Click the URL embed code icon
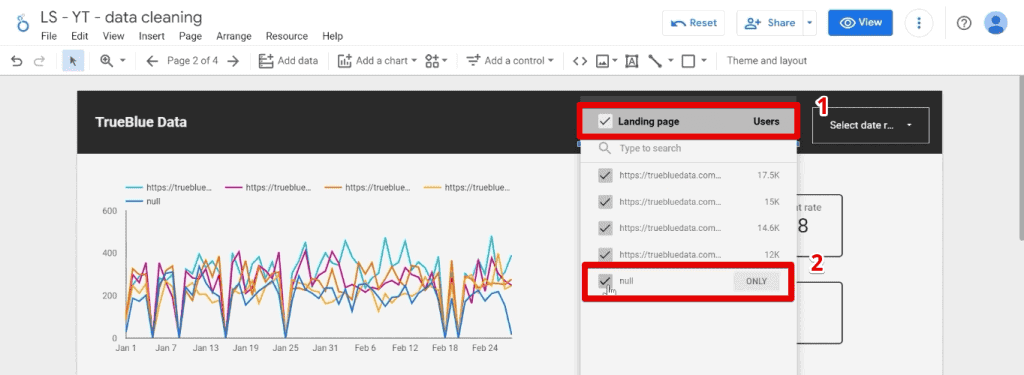This screenshot has height=375, width=1024. [580, 61]
